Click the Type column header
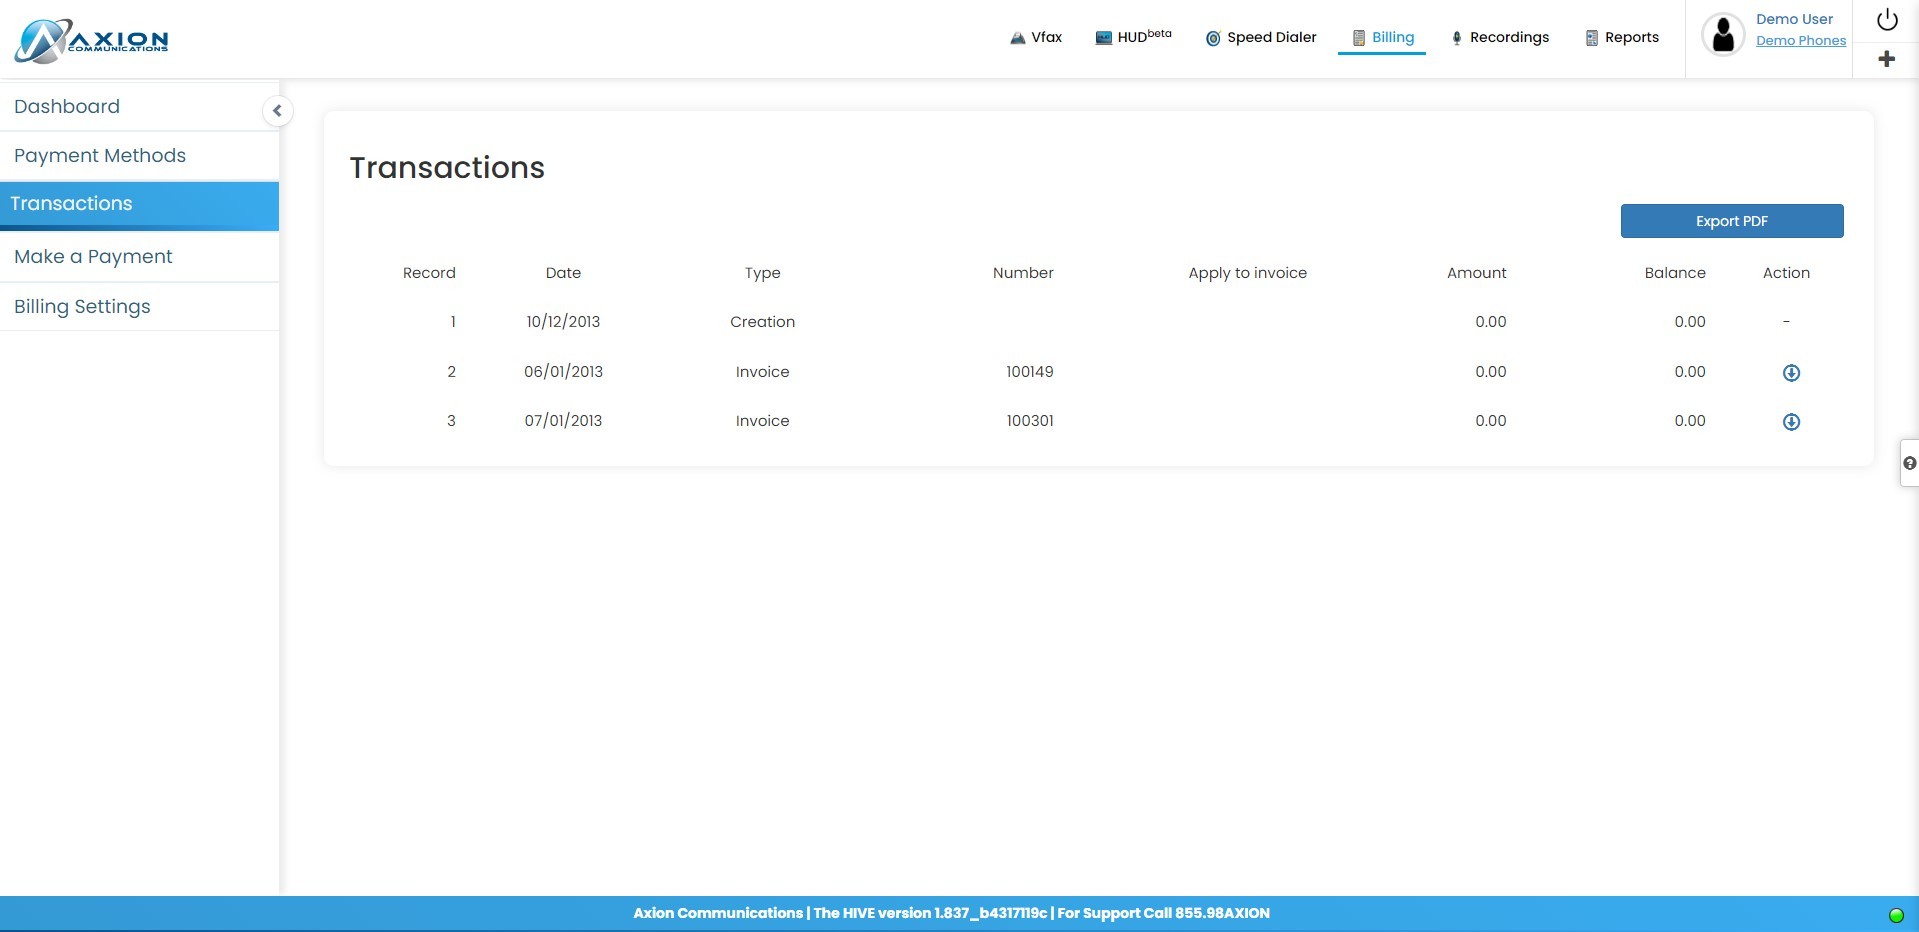The height and width of the screenshot is (932, 1919). pyautogui.click(x=762, y=273)
